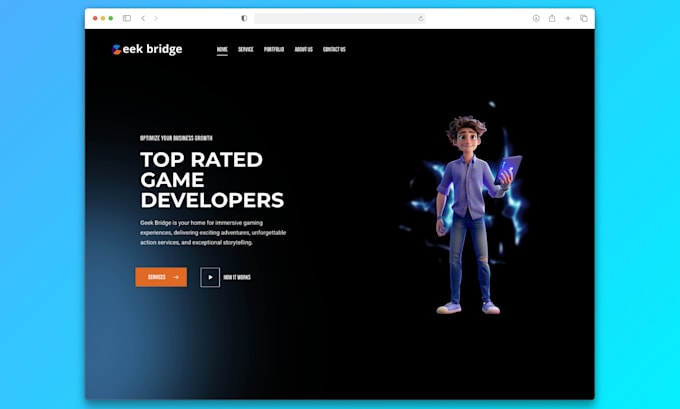680x409 pixels.
Task: Close window with red button
Action: click(x=95, y=18)
